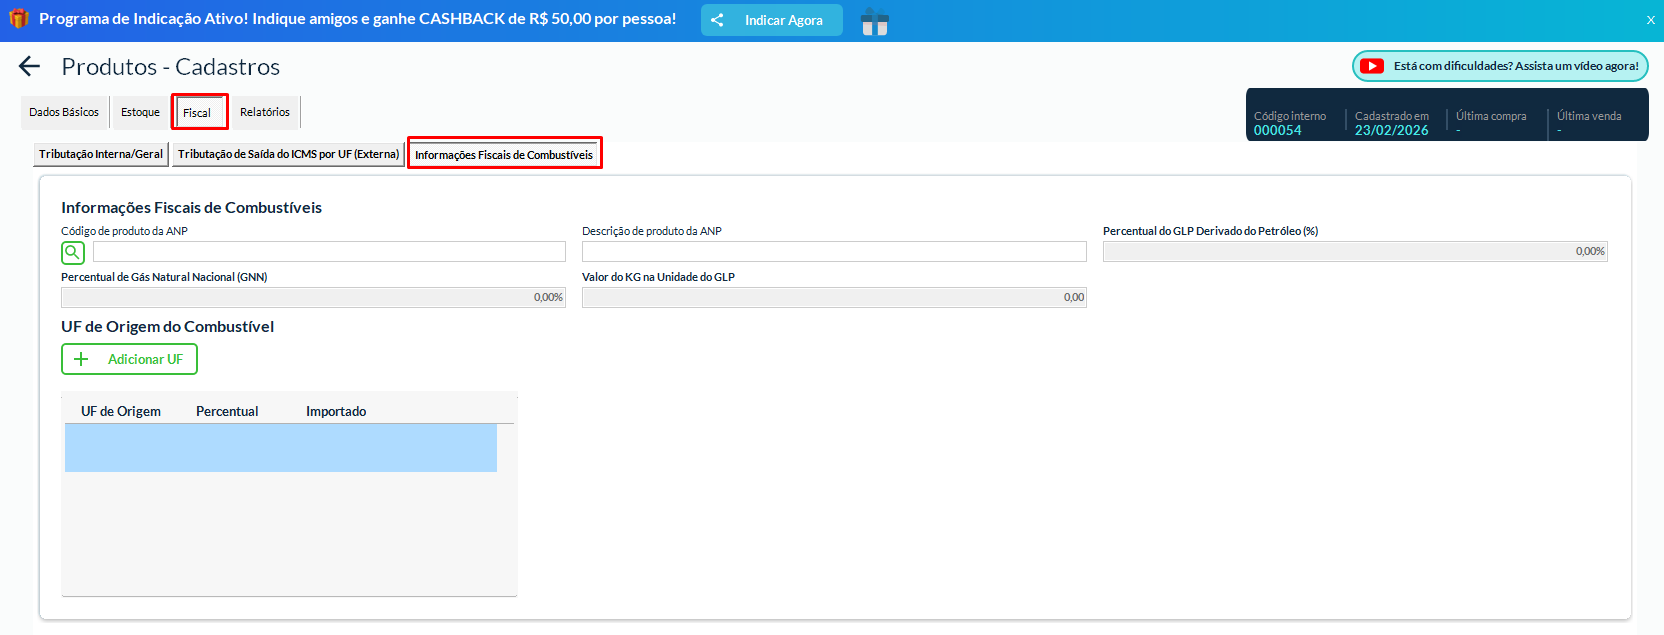Screen dimensions: 1664x635
Task: Click the gift icon at banner start
Action: pos(18,19)
